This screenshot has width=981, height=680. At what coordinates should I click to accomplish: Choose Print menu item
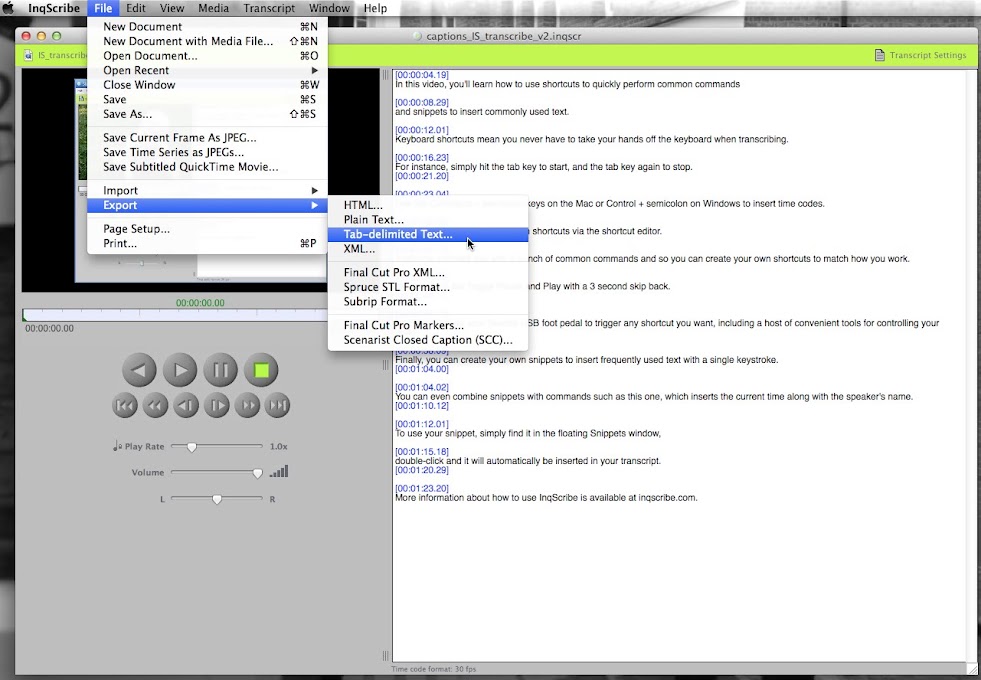click(207, 243)
